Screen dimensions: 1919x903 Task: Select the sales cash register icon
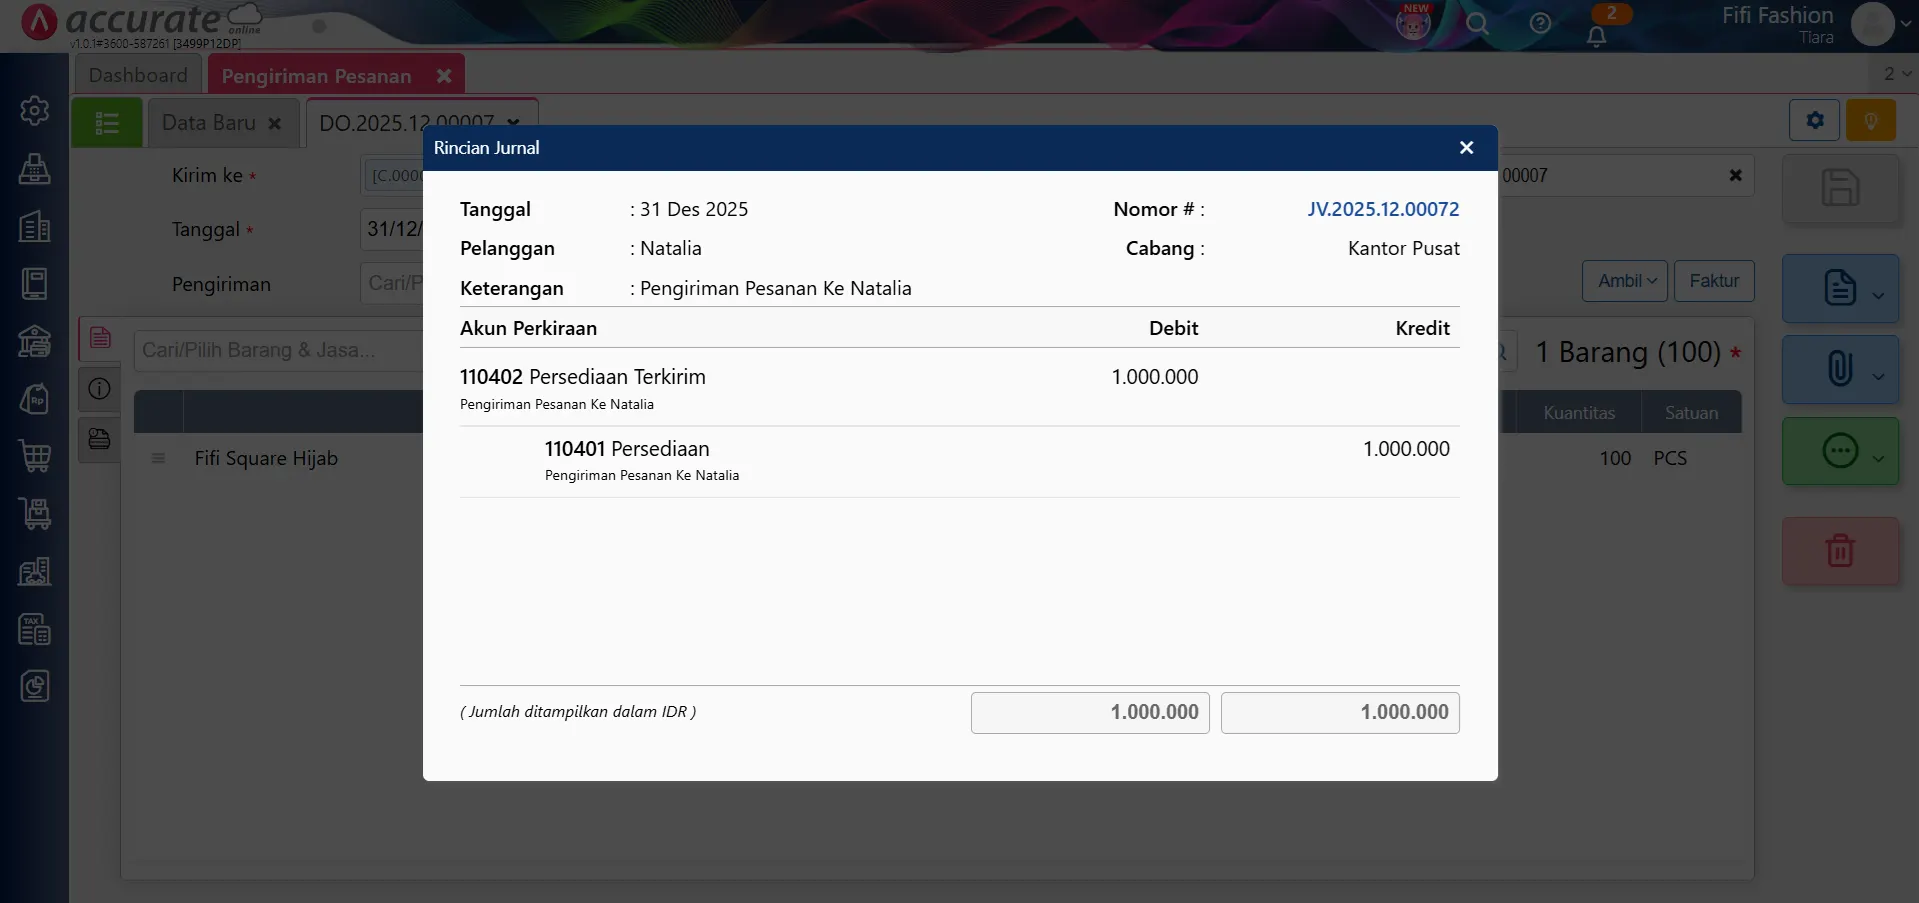[35, 169]
